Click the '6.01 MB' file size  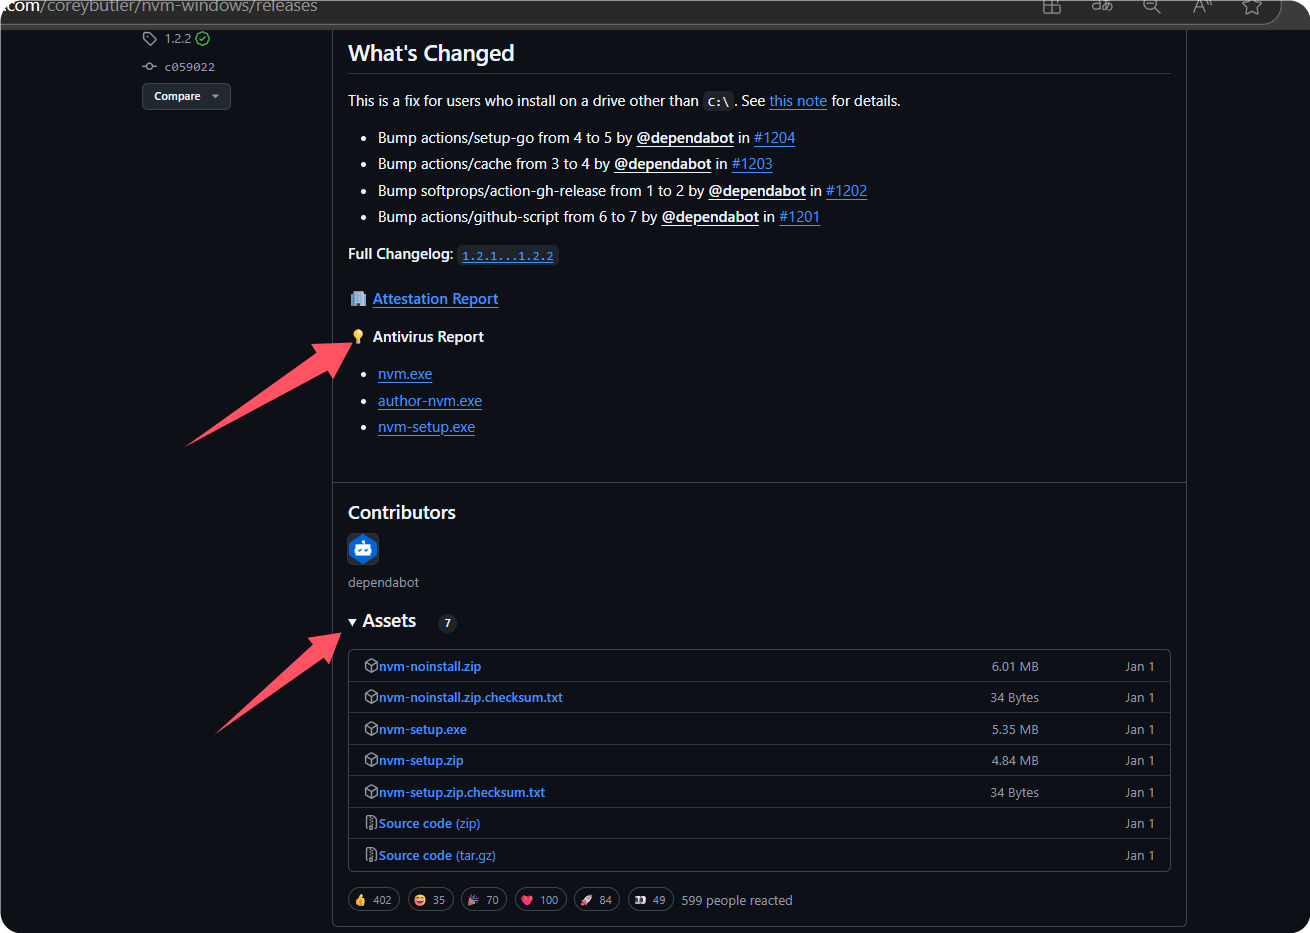pos(1015,666)
